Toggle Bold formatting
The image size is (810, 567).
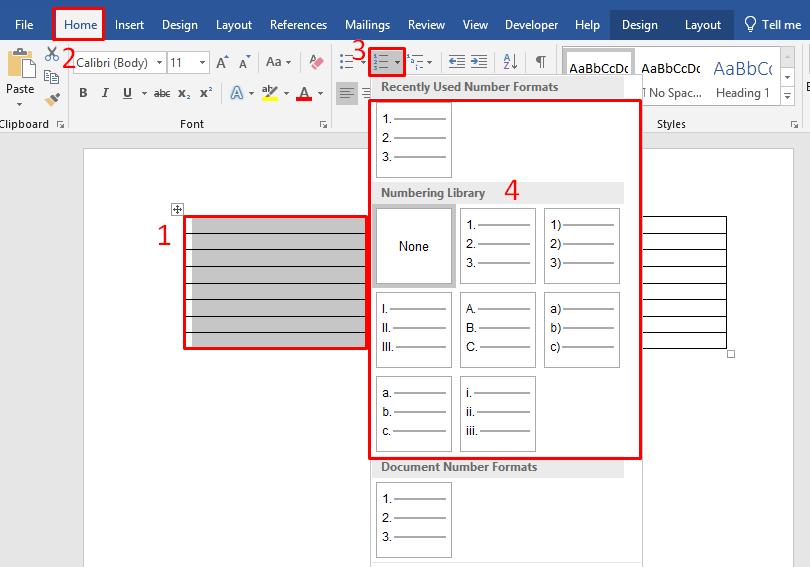click(83, 93)
